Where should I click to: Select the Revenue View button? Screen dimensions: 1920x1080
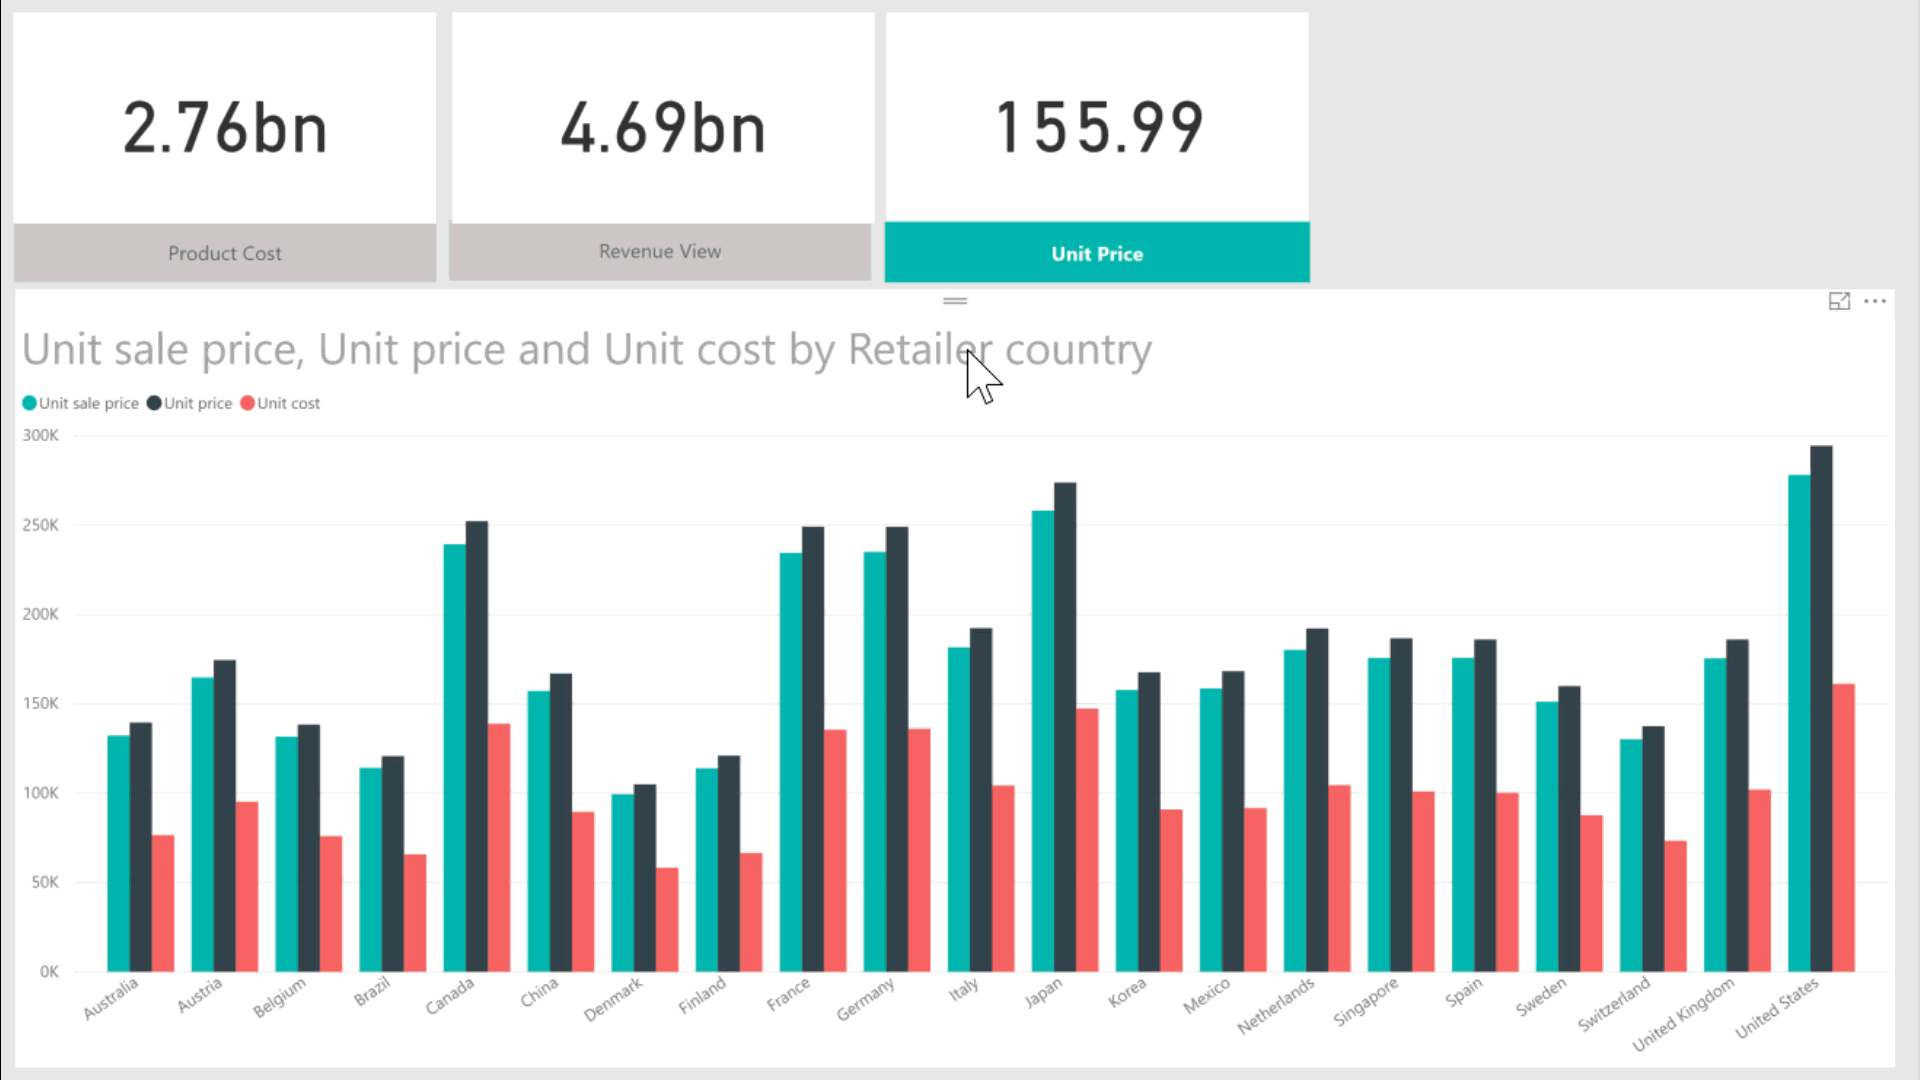click(660, 251)
